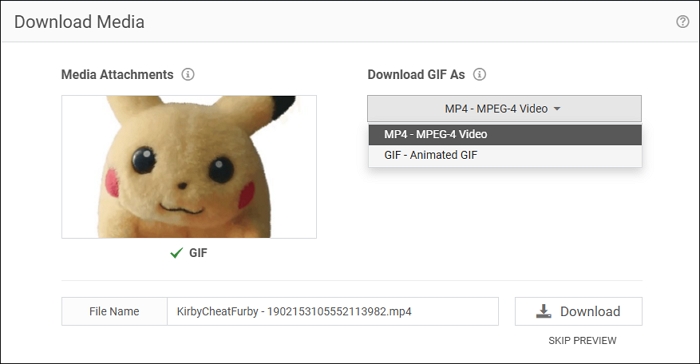Click the Download button

coord(579,311)
